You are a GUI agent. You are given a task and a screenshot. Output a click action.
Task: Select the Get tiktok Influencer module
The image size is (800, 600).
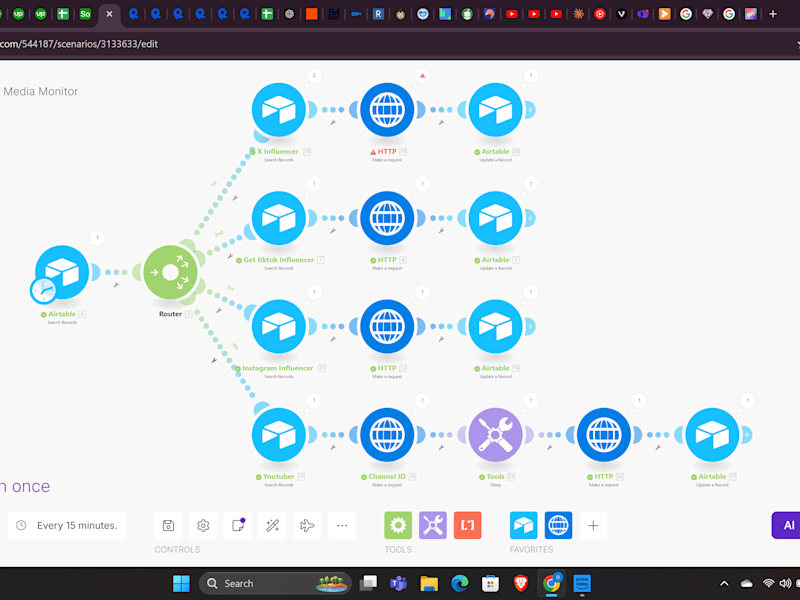coord(279,218)
